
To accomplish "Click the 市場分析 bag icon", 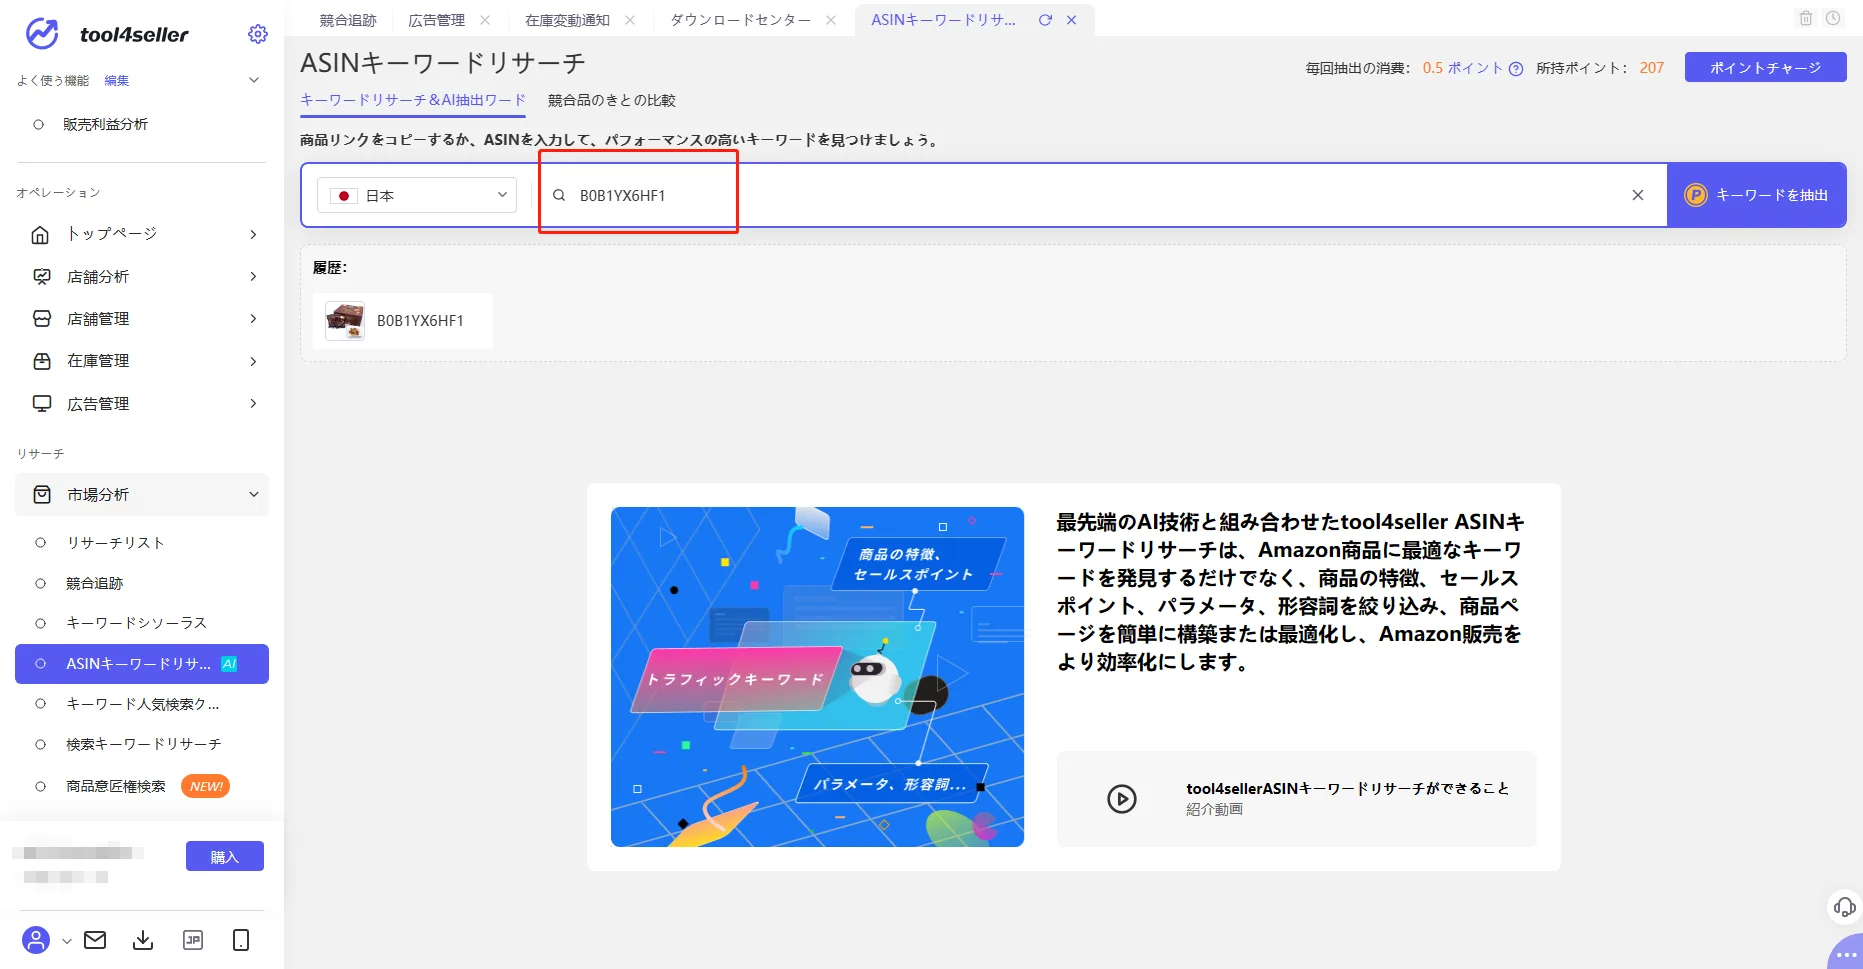I will [x=42, y=495].
